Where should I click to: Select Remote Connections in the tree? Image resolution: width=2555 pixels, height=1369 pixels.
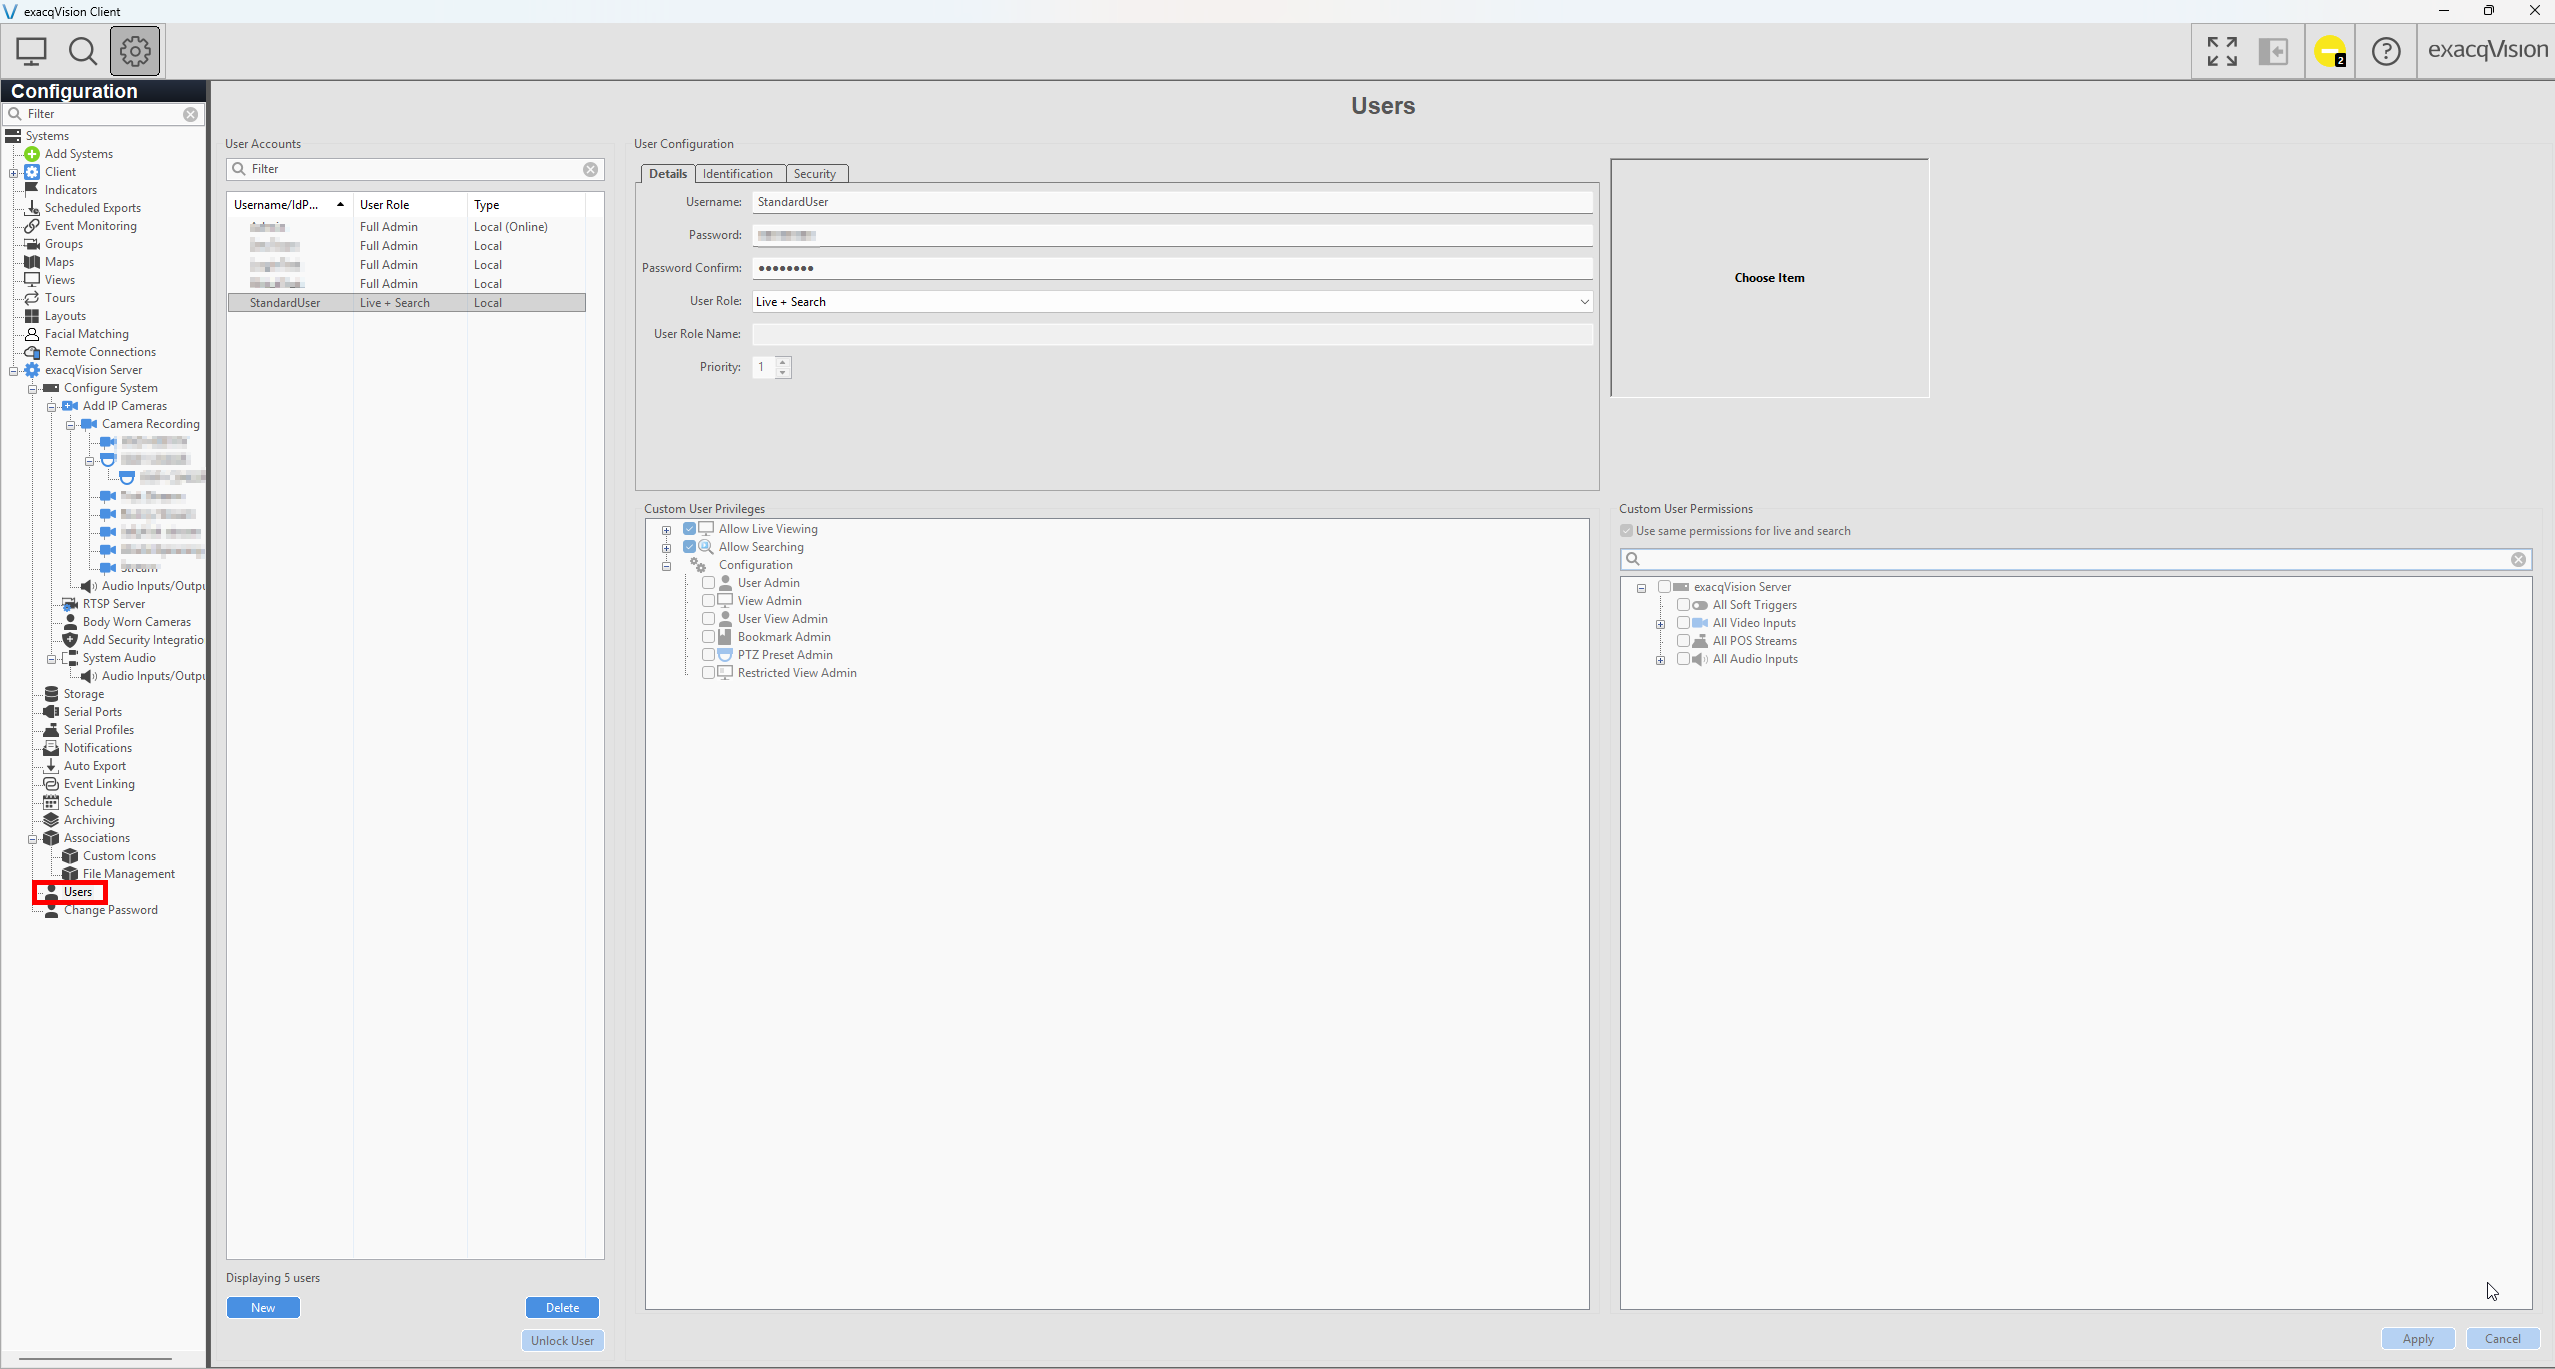click(100, 352)
